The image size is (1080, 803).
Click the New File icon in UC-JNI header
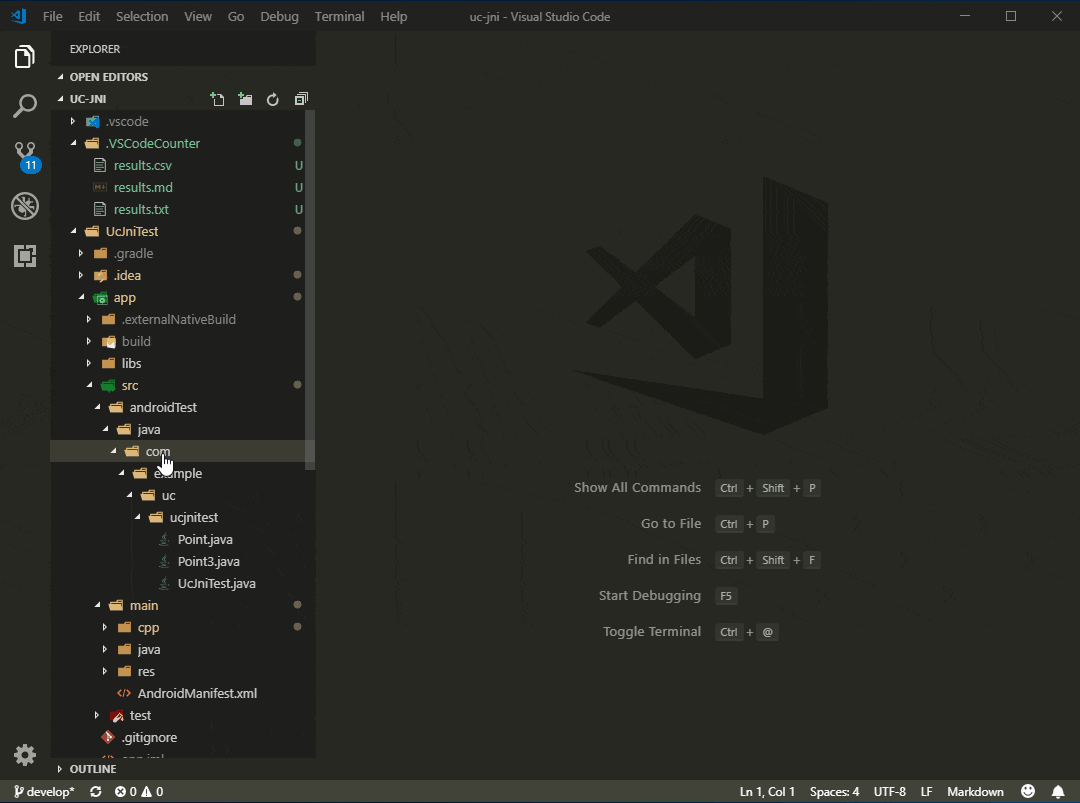pos(218,99)
